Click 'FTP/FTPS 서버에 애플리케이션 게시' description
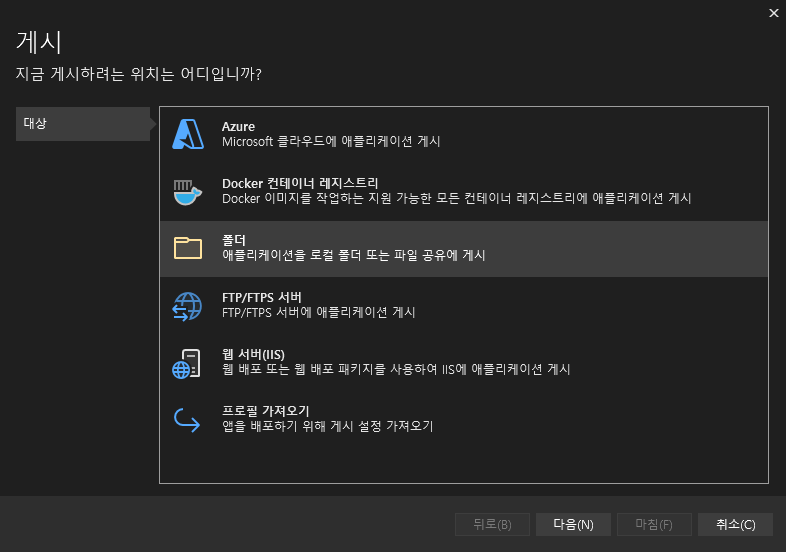Image resolution: width=786 pixels, height=552 pixels. [x=318, y=312]
